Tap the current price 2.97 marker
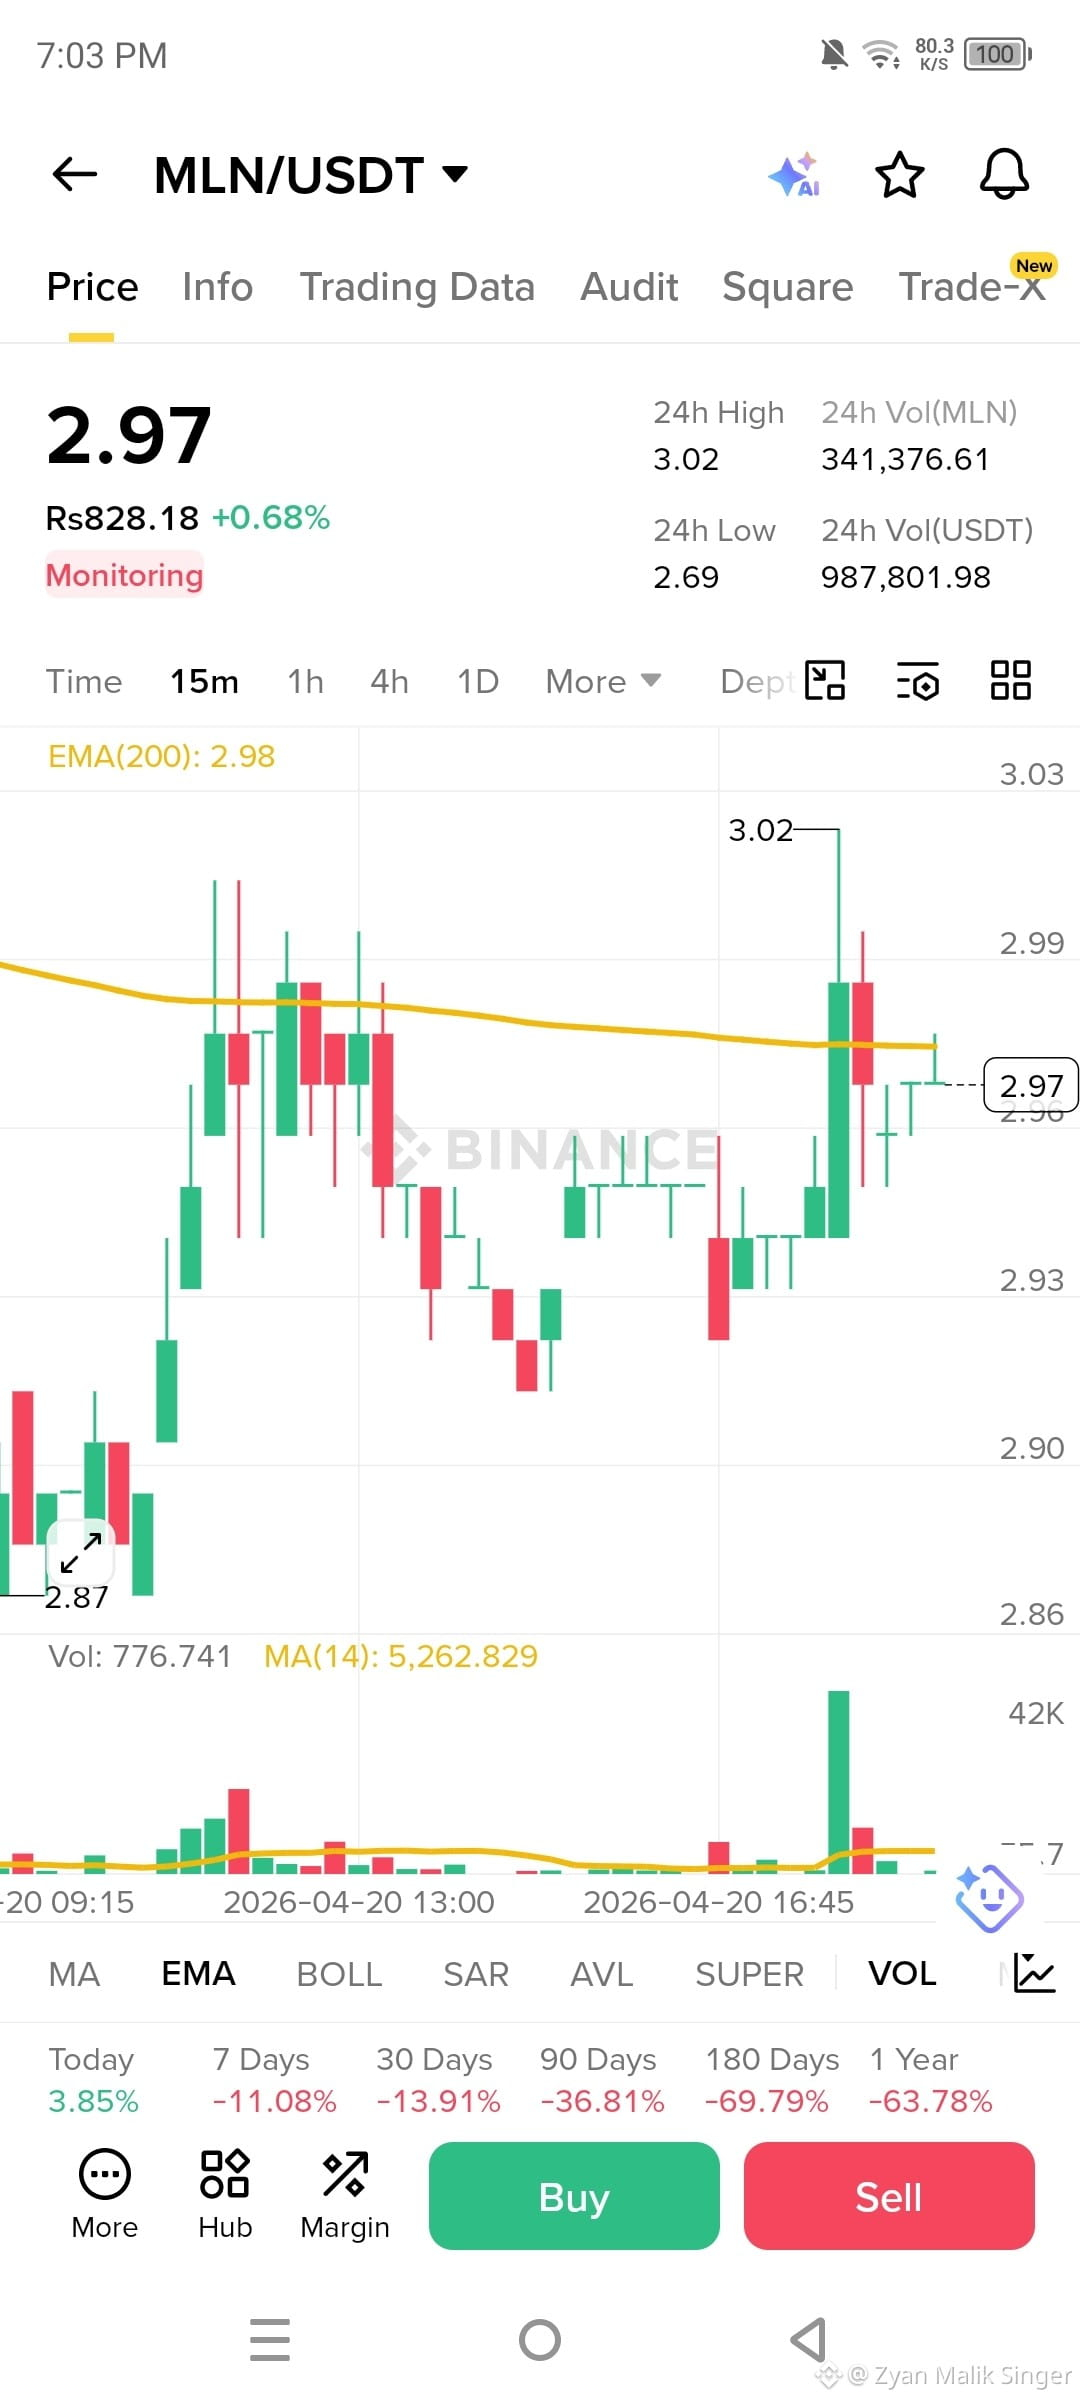Viewport: 1080px width, 2400px height. click(1031, 1085)
